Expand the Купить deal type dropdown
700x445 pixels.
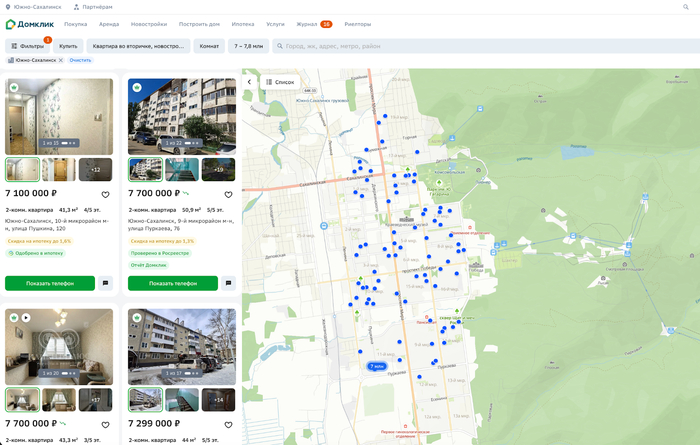click(68, 46)
